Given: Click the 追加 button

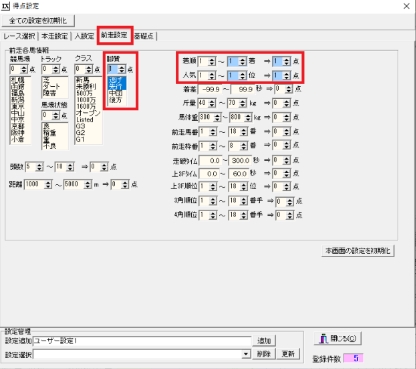Looking at the screenshot, I should (x=264, y=341).
